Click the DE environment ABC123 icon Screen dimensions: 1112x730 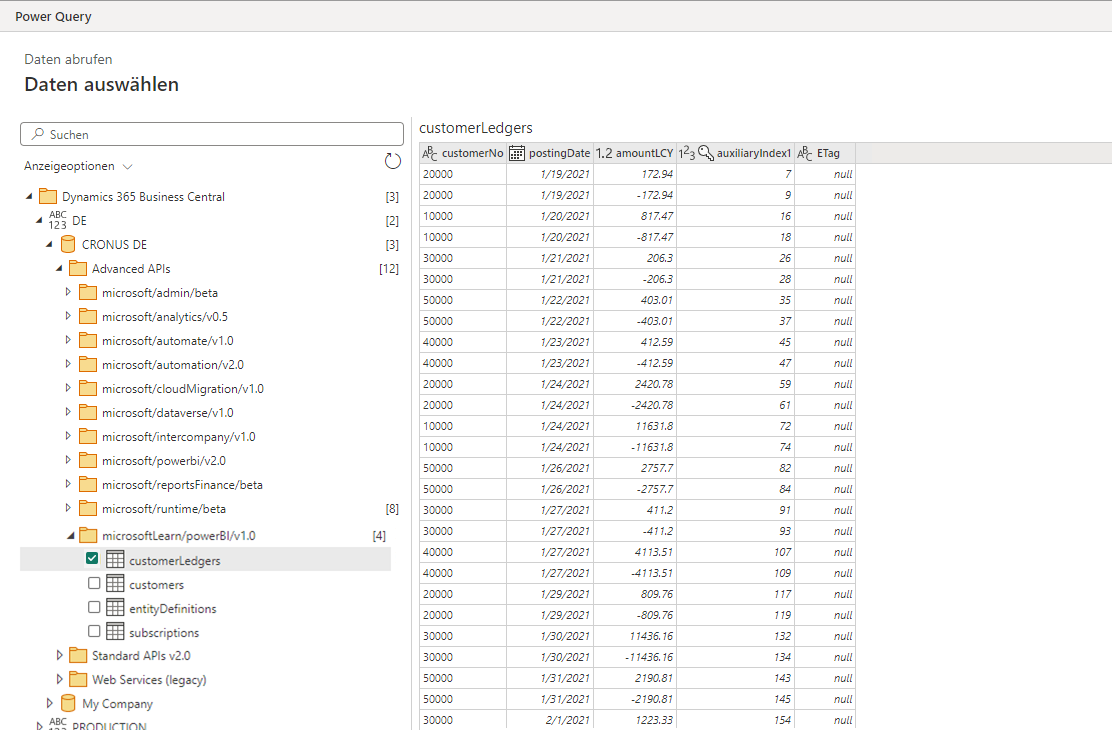click(x=57, y=220)
